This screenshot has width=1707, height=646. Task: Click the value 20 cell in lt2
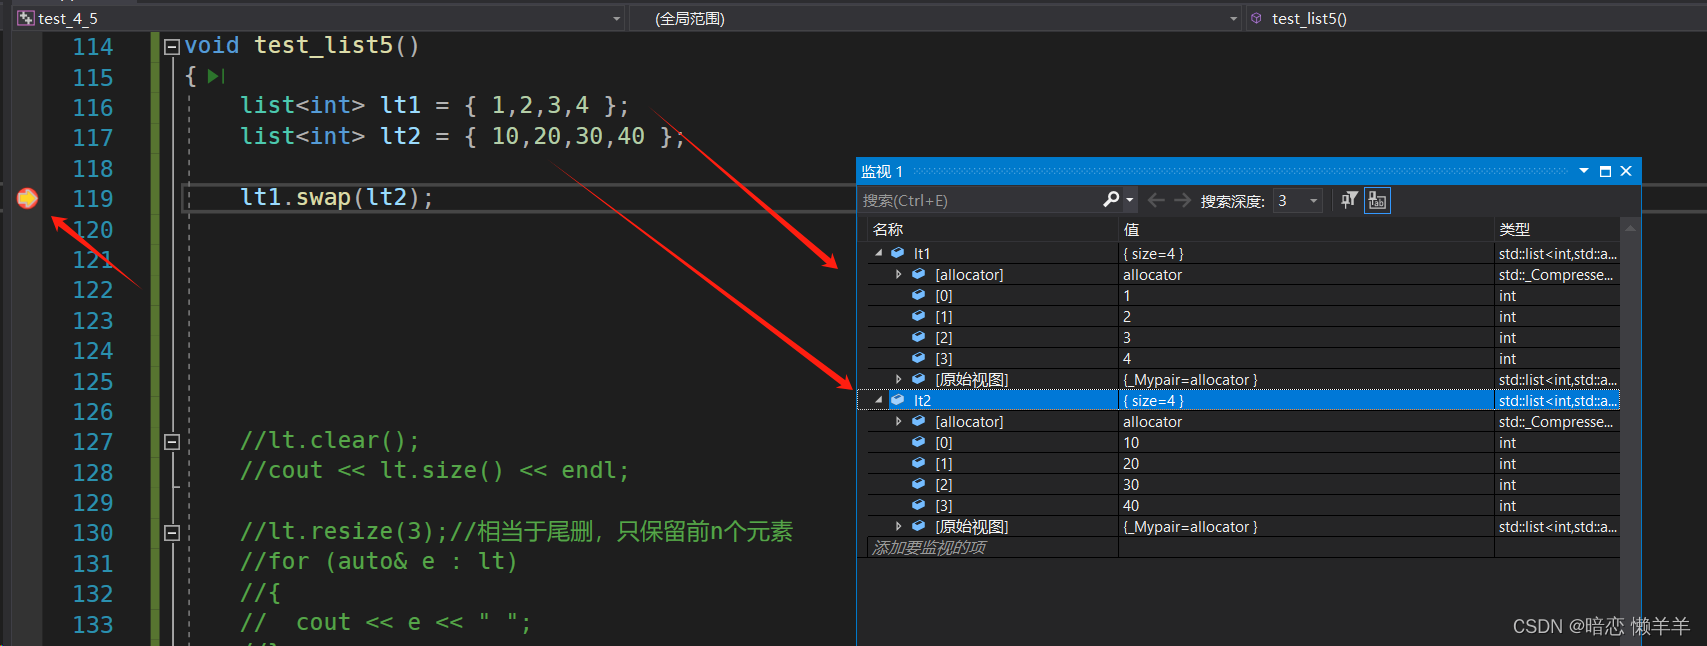[x=1306, y=463]
